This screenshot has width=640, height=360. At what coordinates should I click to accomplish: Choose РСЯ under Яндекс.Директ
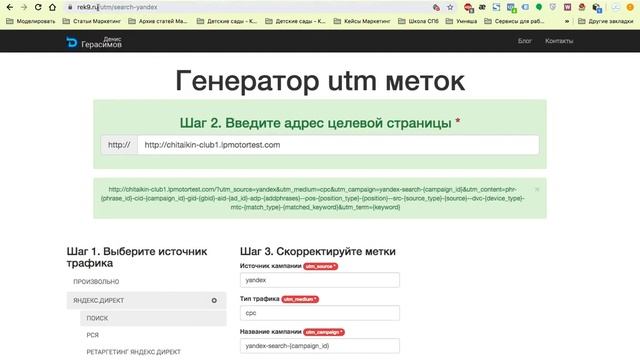click(x=93, y=335)
